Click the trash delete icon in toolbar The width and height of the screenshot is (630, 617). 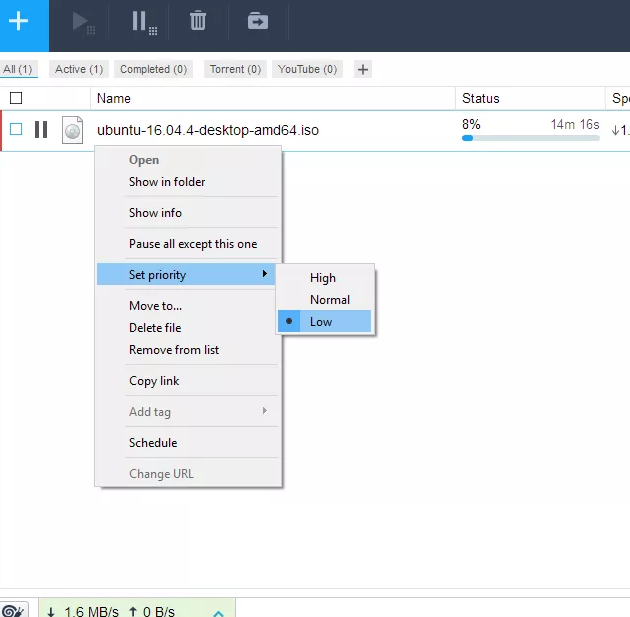point(198,21)
